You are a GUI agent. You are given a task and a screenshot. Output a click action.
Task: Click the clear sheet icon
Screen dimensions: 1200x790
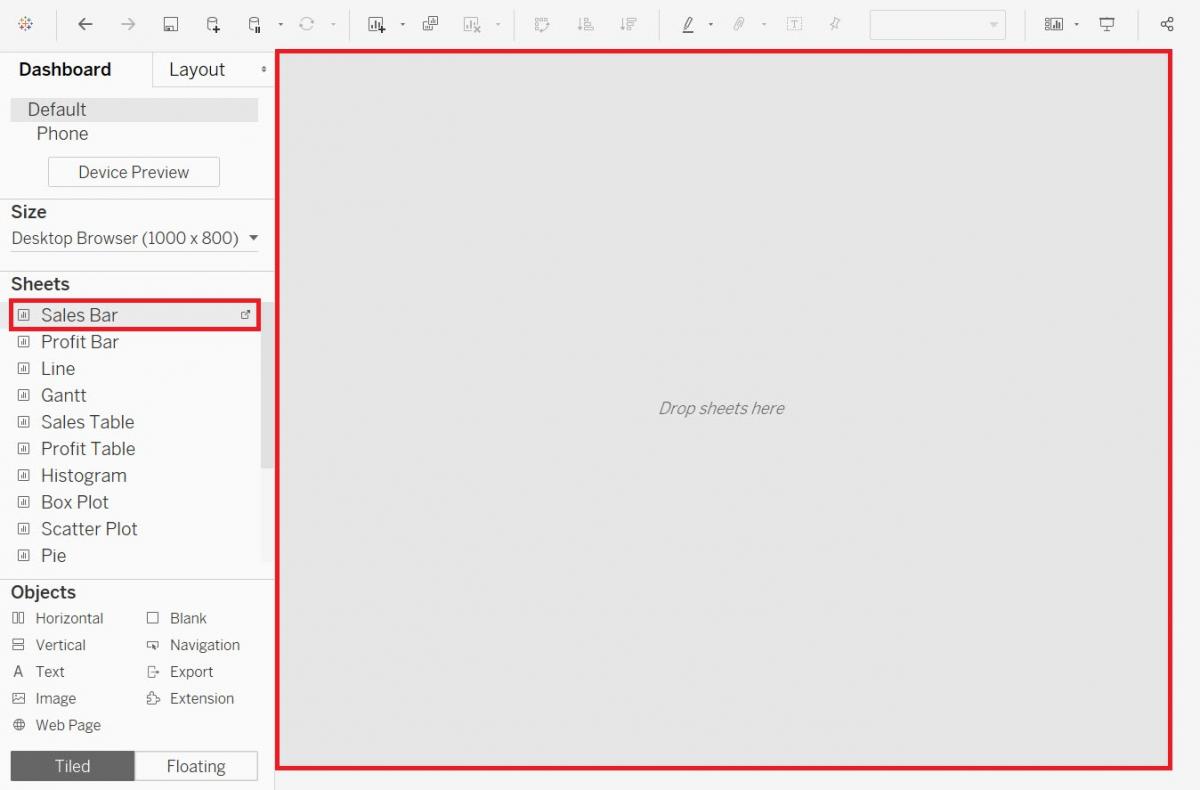click(x=473, y=24)
